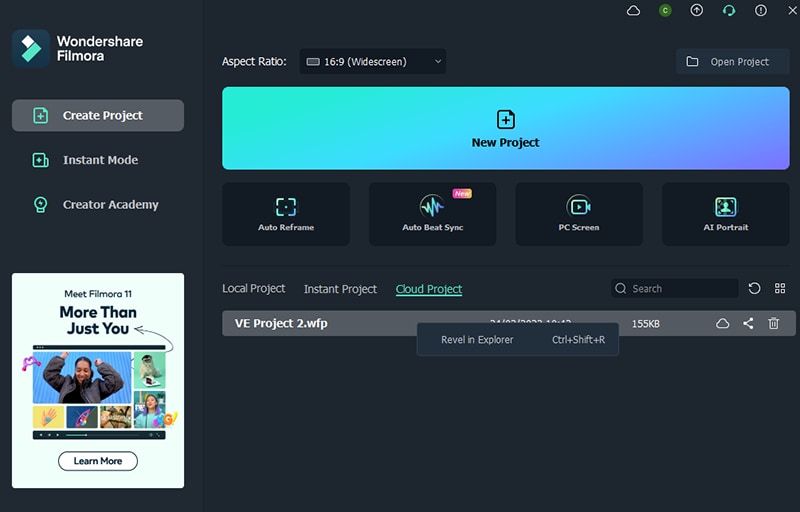Click the cloud icon on VE Project 2 row

(722, 323)
